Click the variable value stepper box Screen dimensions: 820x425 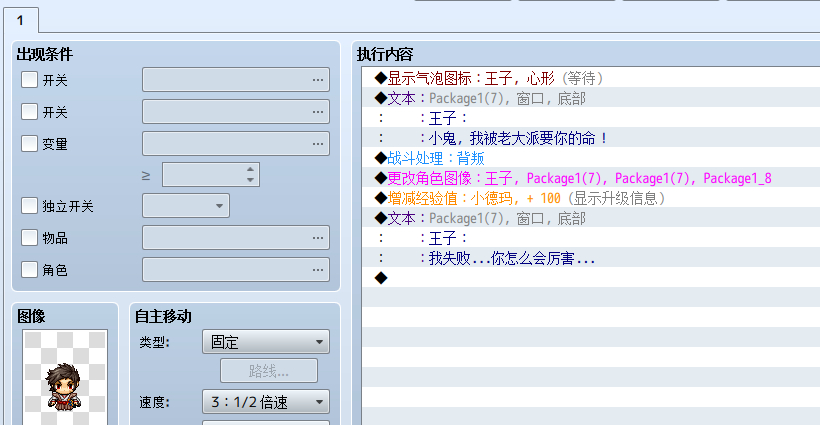(211, 175)
